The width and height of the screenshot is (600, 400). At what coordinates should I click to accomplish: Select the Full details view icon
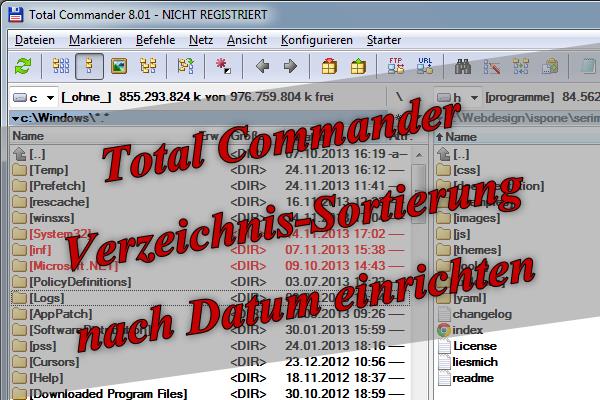click(89, 66)
